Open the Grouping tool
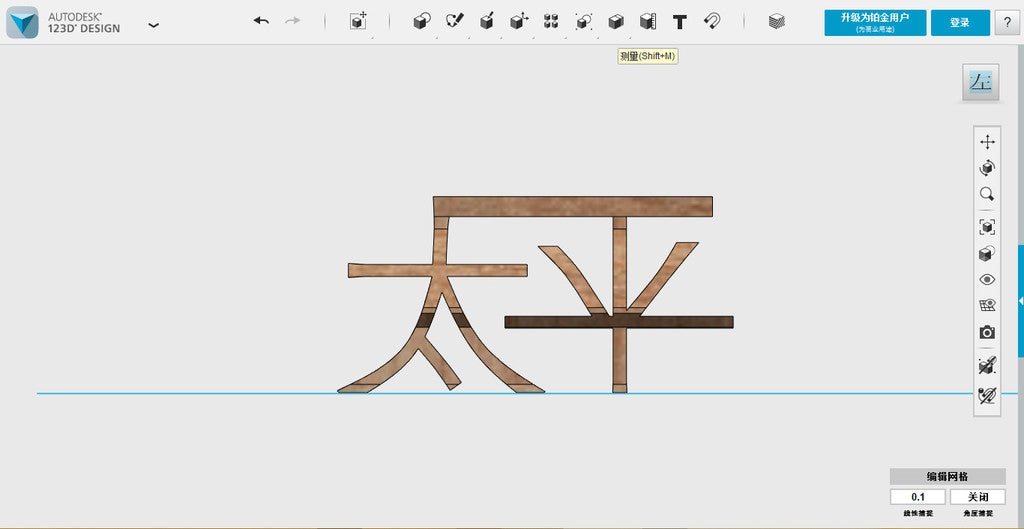 coord(583,22)
